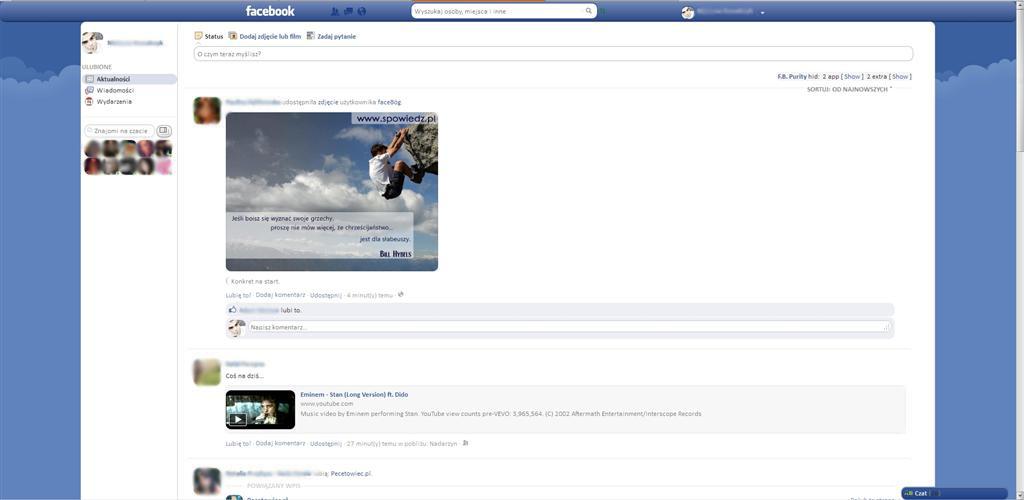Open the shared spowiedz.pl climber photo
The image size is (1024, 500).
pyautogui.click(x=332, y=191)
